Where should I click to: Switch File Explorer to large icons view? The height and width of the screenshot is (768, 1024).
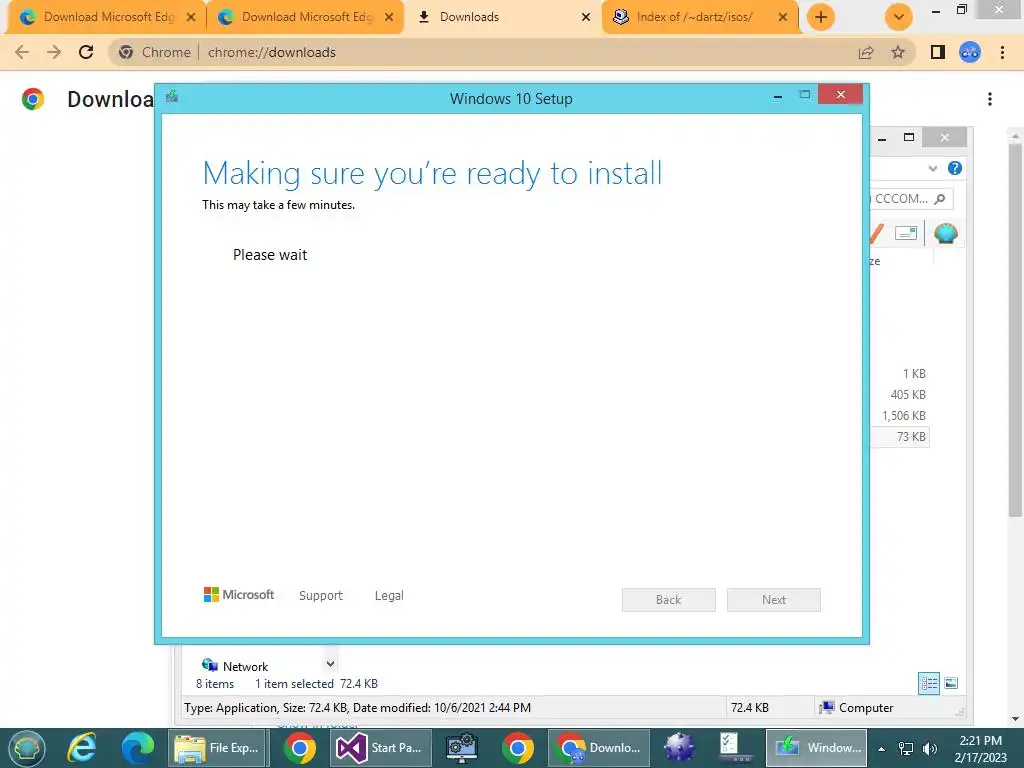click(x=952, y=684)
